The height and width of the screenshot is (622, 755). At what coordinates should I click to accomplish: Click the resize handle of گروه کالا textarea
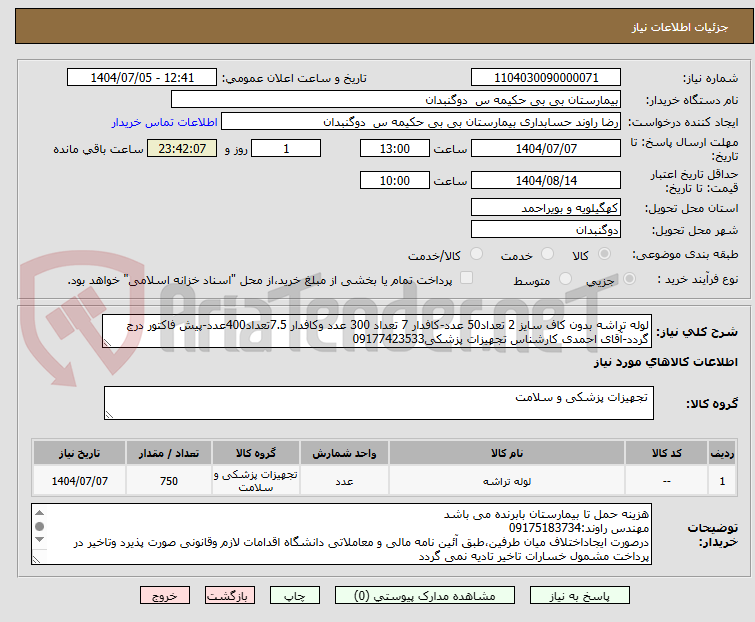109,415
